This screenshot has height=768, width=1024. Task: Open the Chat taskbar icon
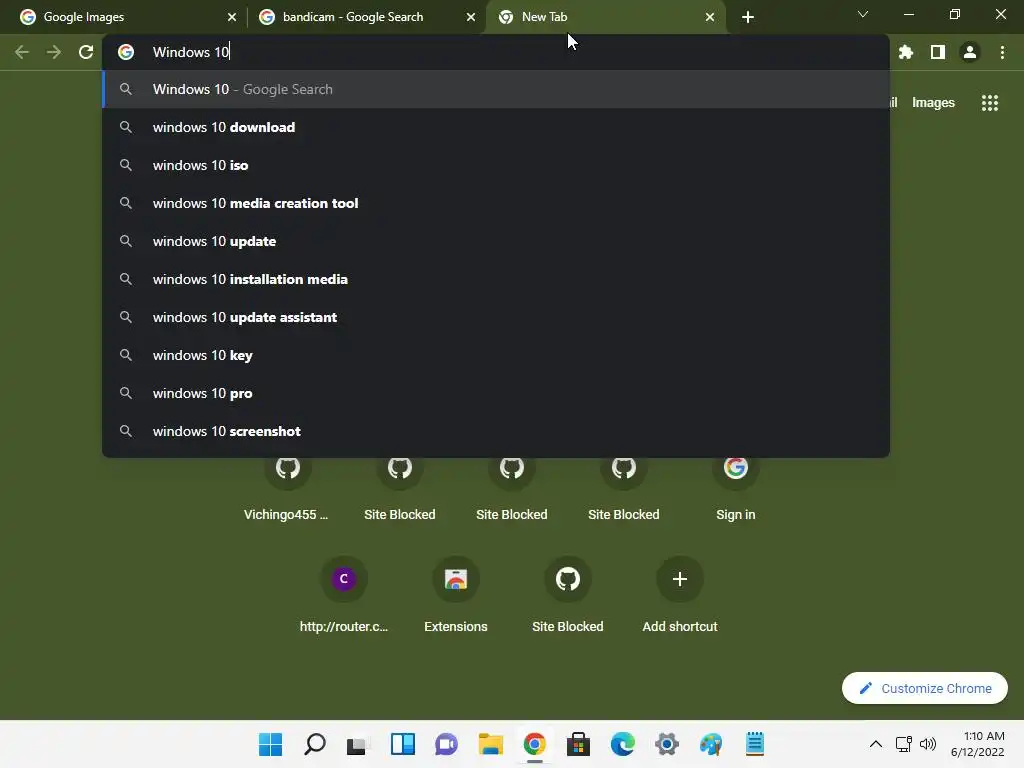tap(447, 744)
